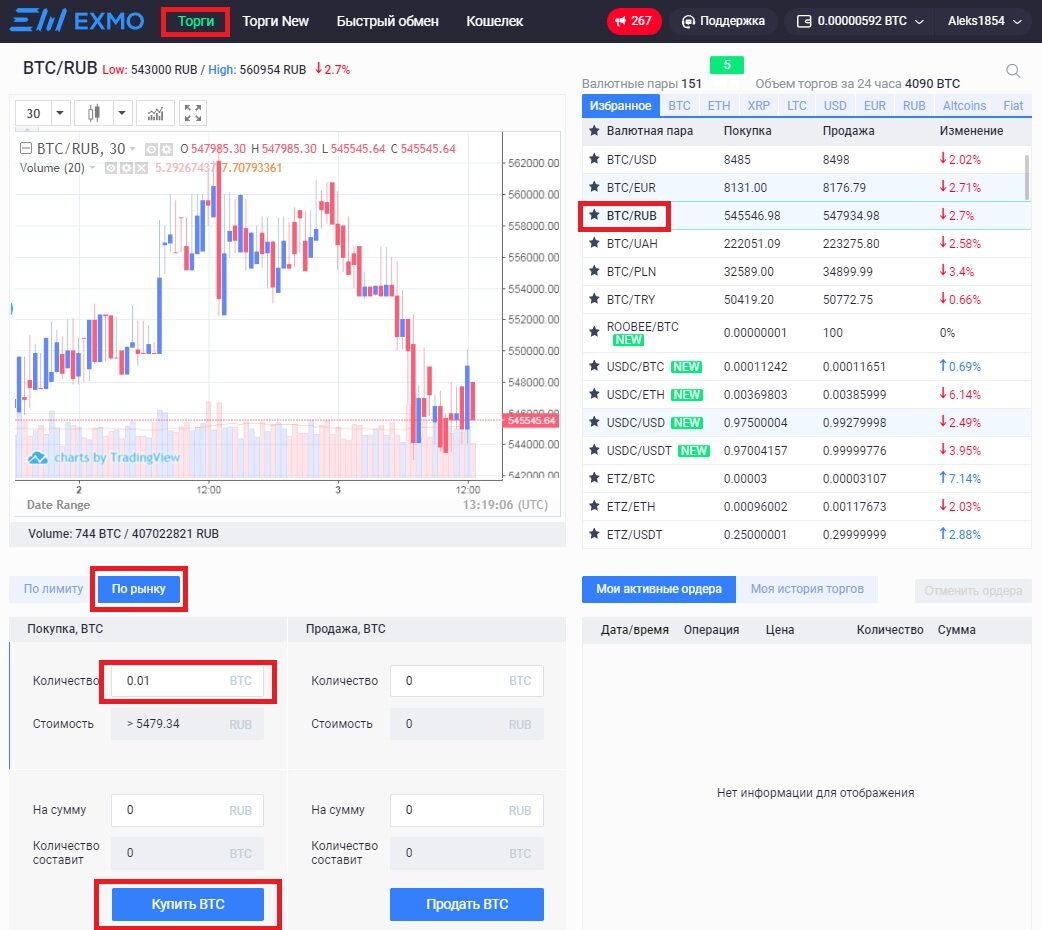The image size is (1042, 930).
Task: Select the candlestick chart style icon
Action: (x=94, y=113)
